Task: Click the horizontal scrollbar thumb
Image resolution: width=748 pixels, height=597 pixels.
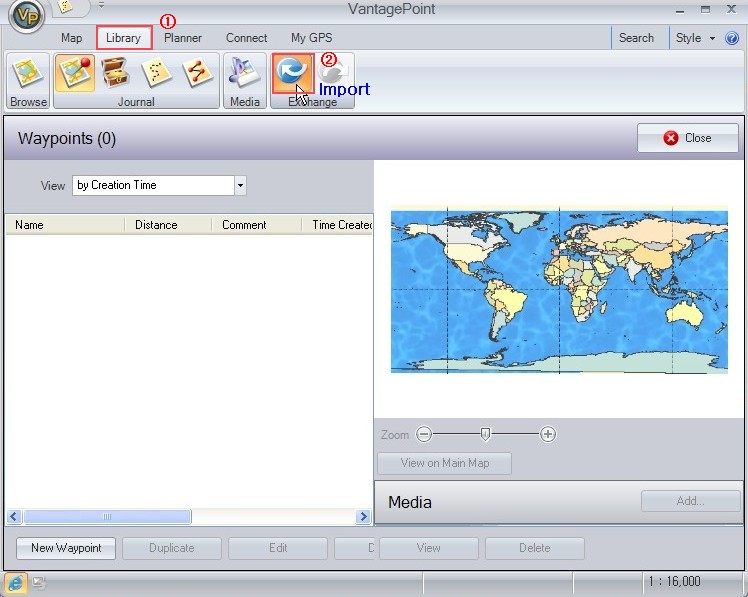Action: click(x=107, y=516)
